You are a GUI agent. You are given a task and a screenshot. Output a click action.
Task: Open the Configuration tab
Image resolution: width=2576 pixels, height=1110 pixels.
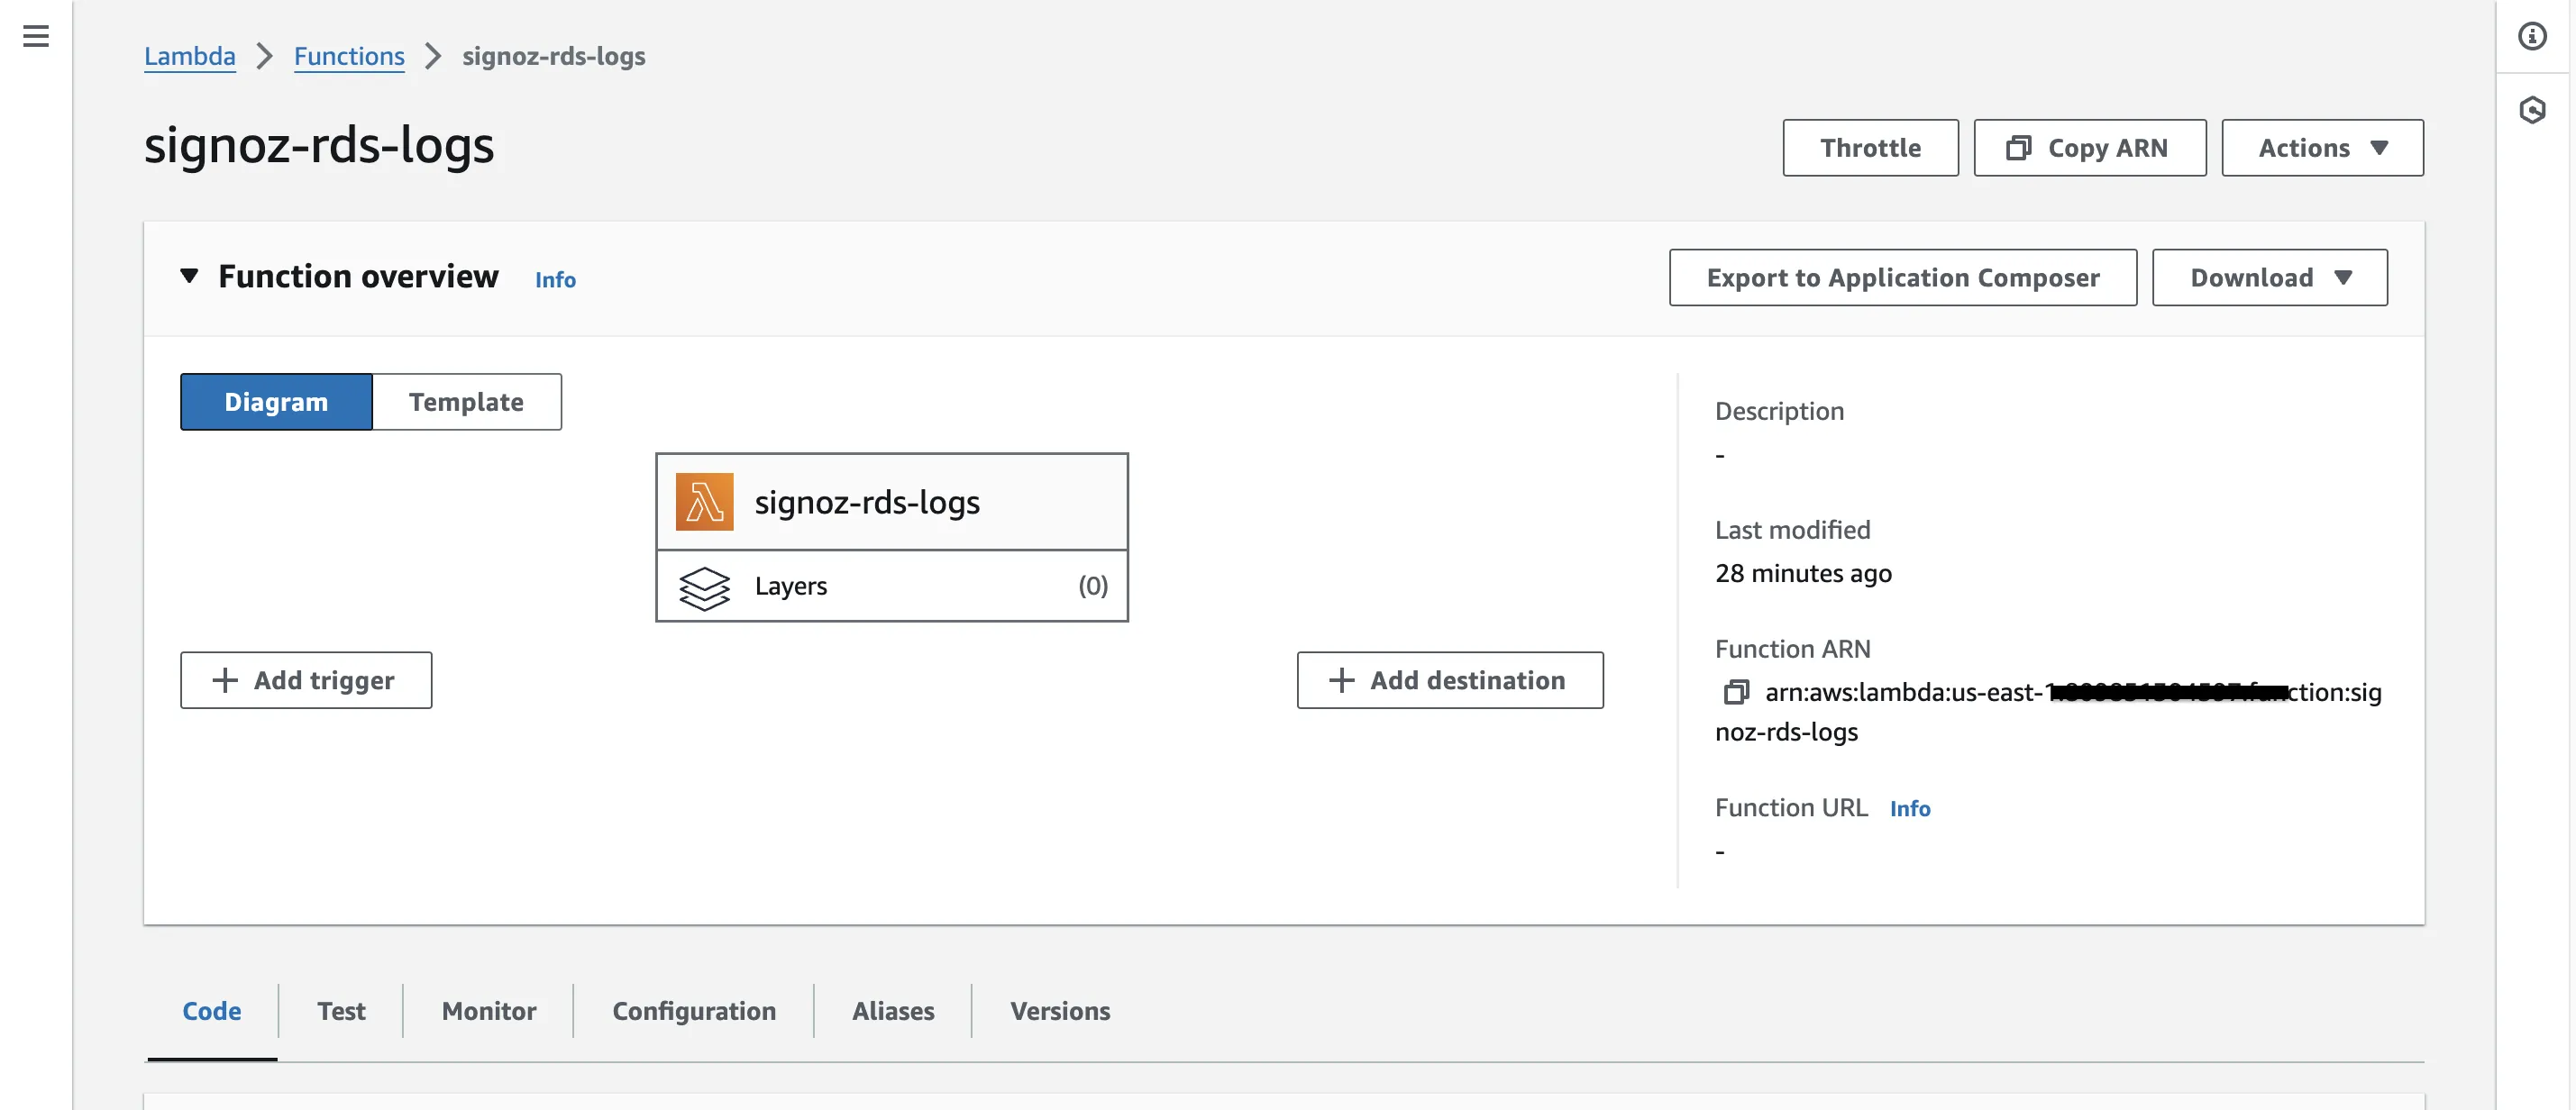pyautogui.click(x=694, y=1011)
